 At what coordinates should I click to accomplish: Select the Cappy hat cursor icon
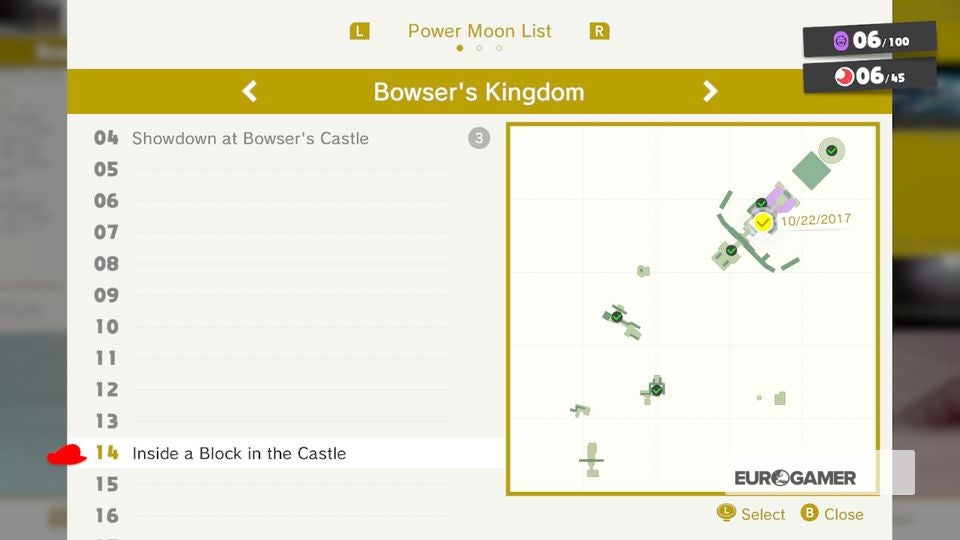67,455
